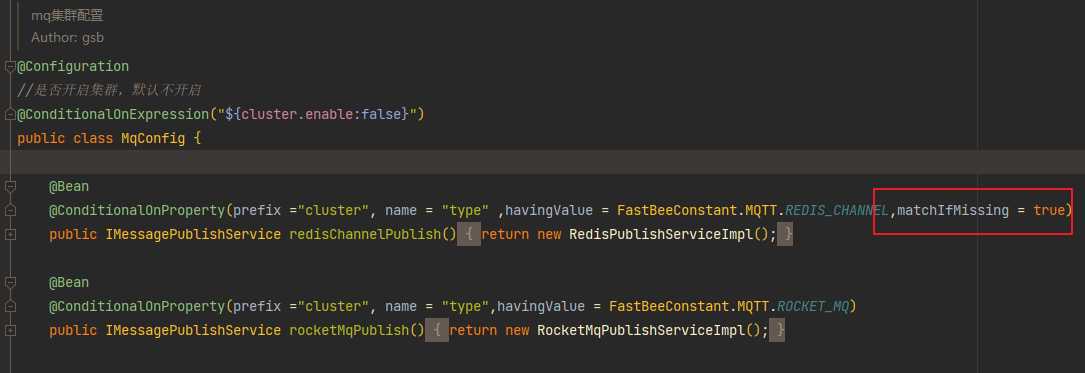Unfold opening brace before return new RocketMqPublishServiceImpl
1085x373 pixels.
click(x=437, y=331)
